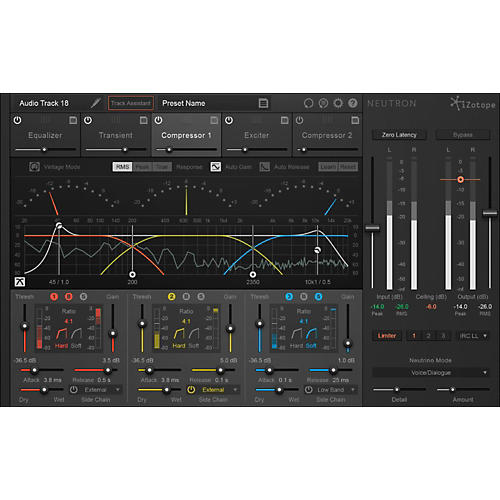Click the 200 Hz crossover handle
The width and height of the screenshot is (500, 500).
pos(132,274)
